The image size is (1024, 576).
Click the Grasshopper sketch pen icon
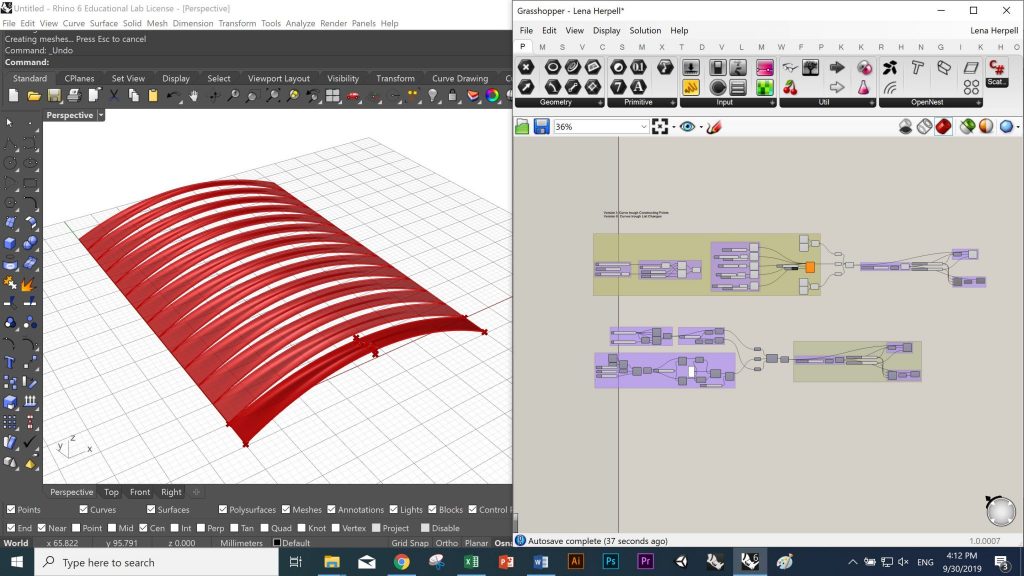(x=713, y=127)
